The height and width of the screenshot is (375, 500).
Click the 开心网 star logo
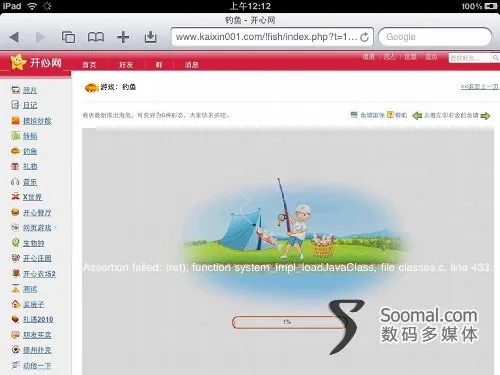(18, 62)
